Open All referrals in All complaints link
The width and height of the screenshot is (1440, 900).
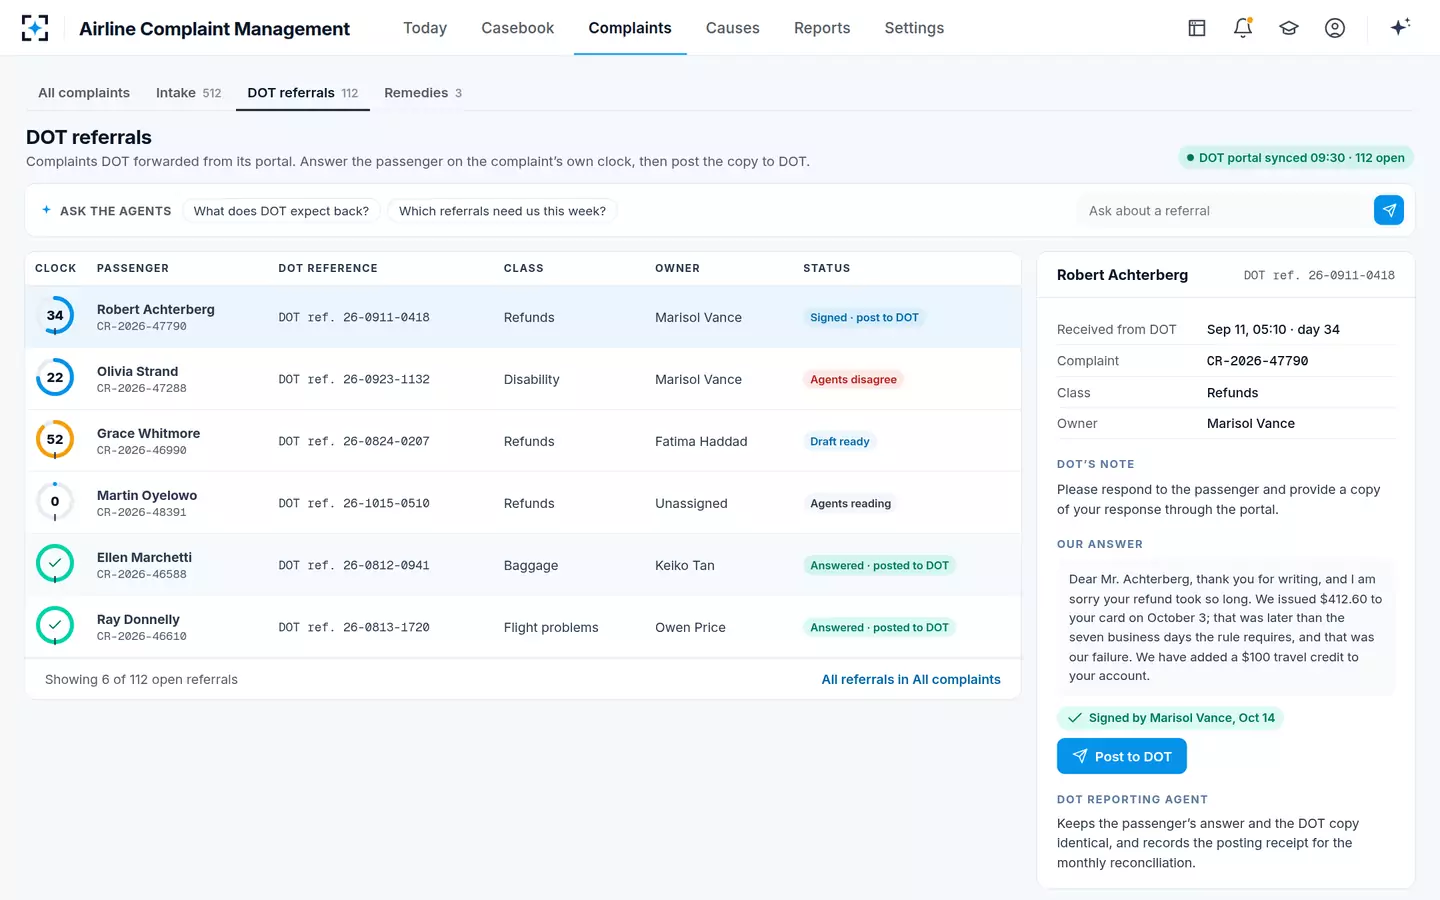pos(911,679)
